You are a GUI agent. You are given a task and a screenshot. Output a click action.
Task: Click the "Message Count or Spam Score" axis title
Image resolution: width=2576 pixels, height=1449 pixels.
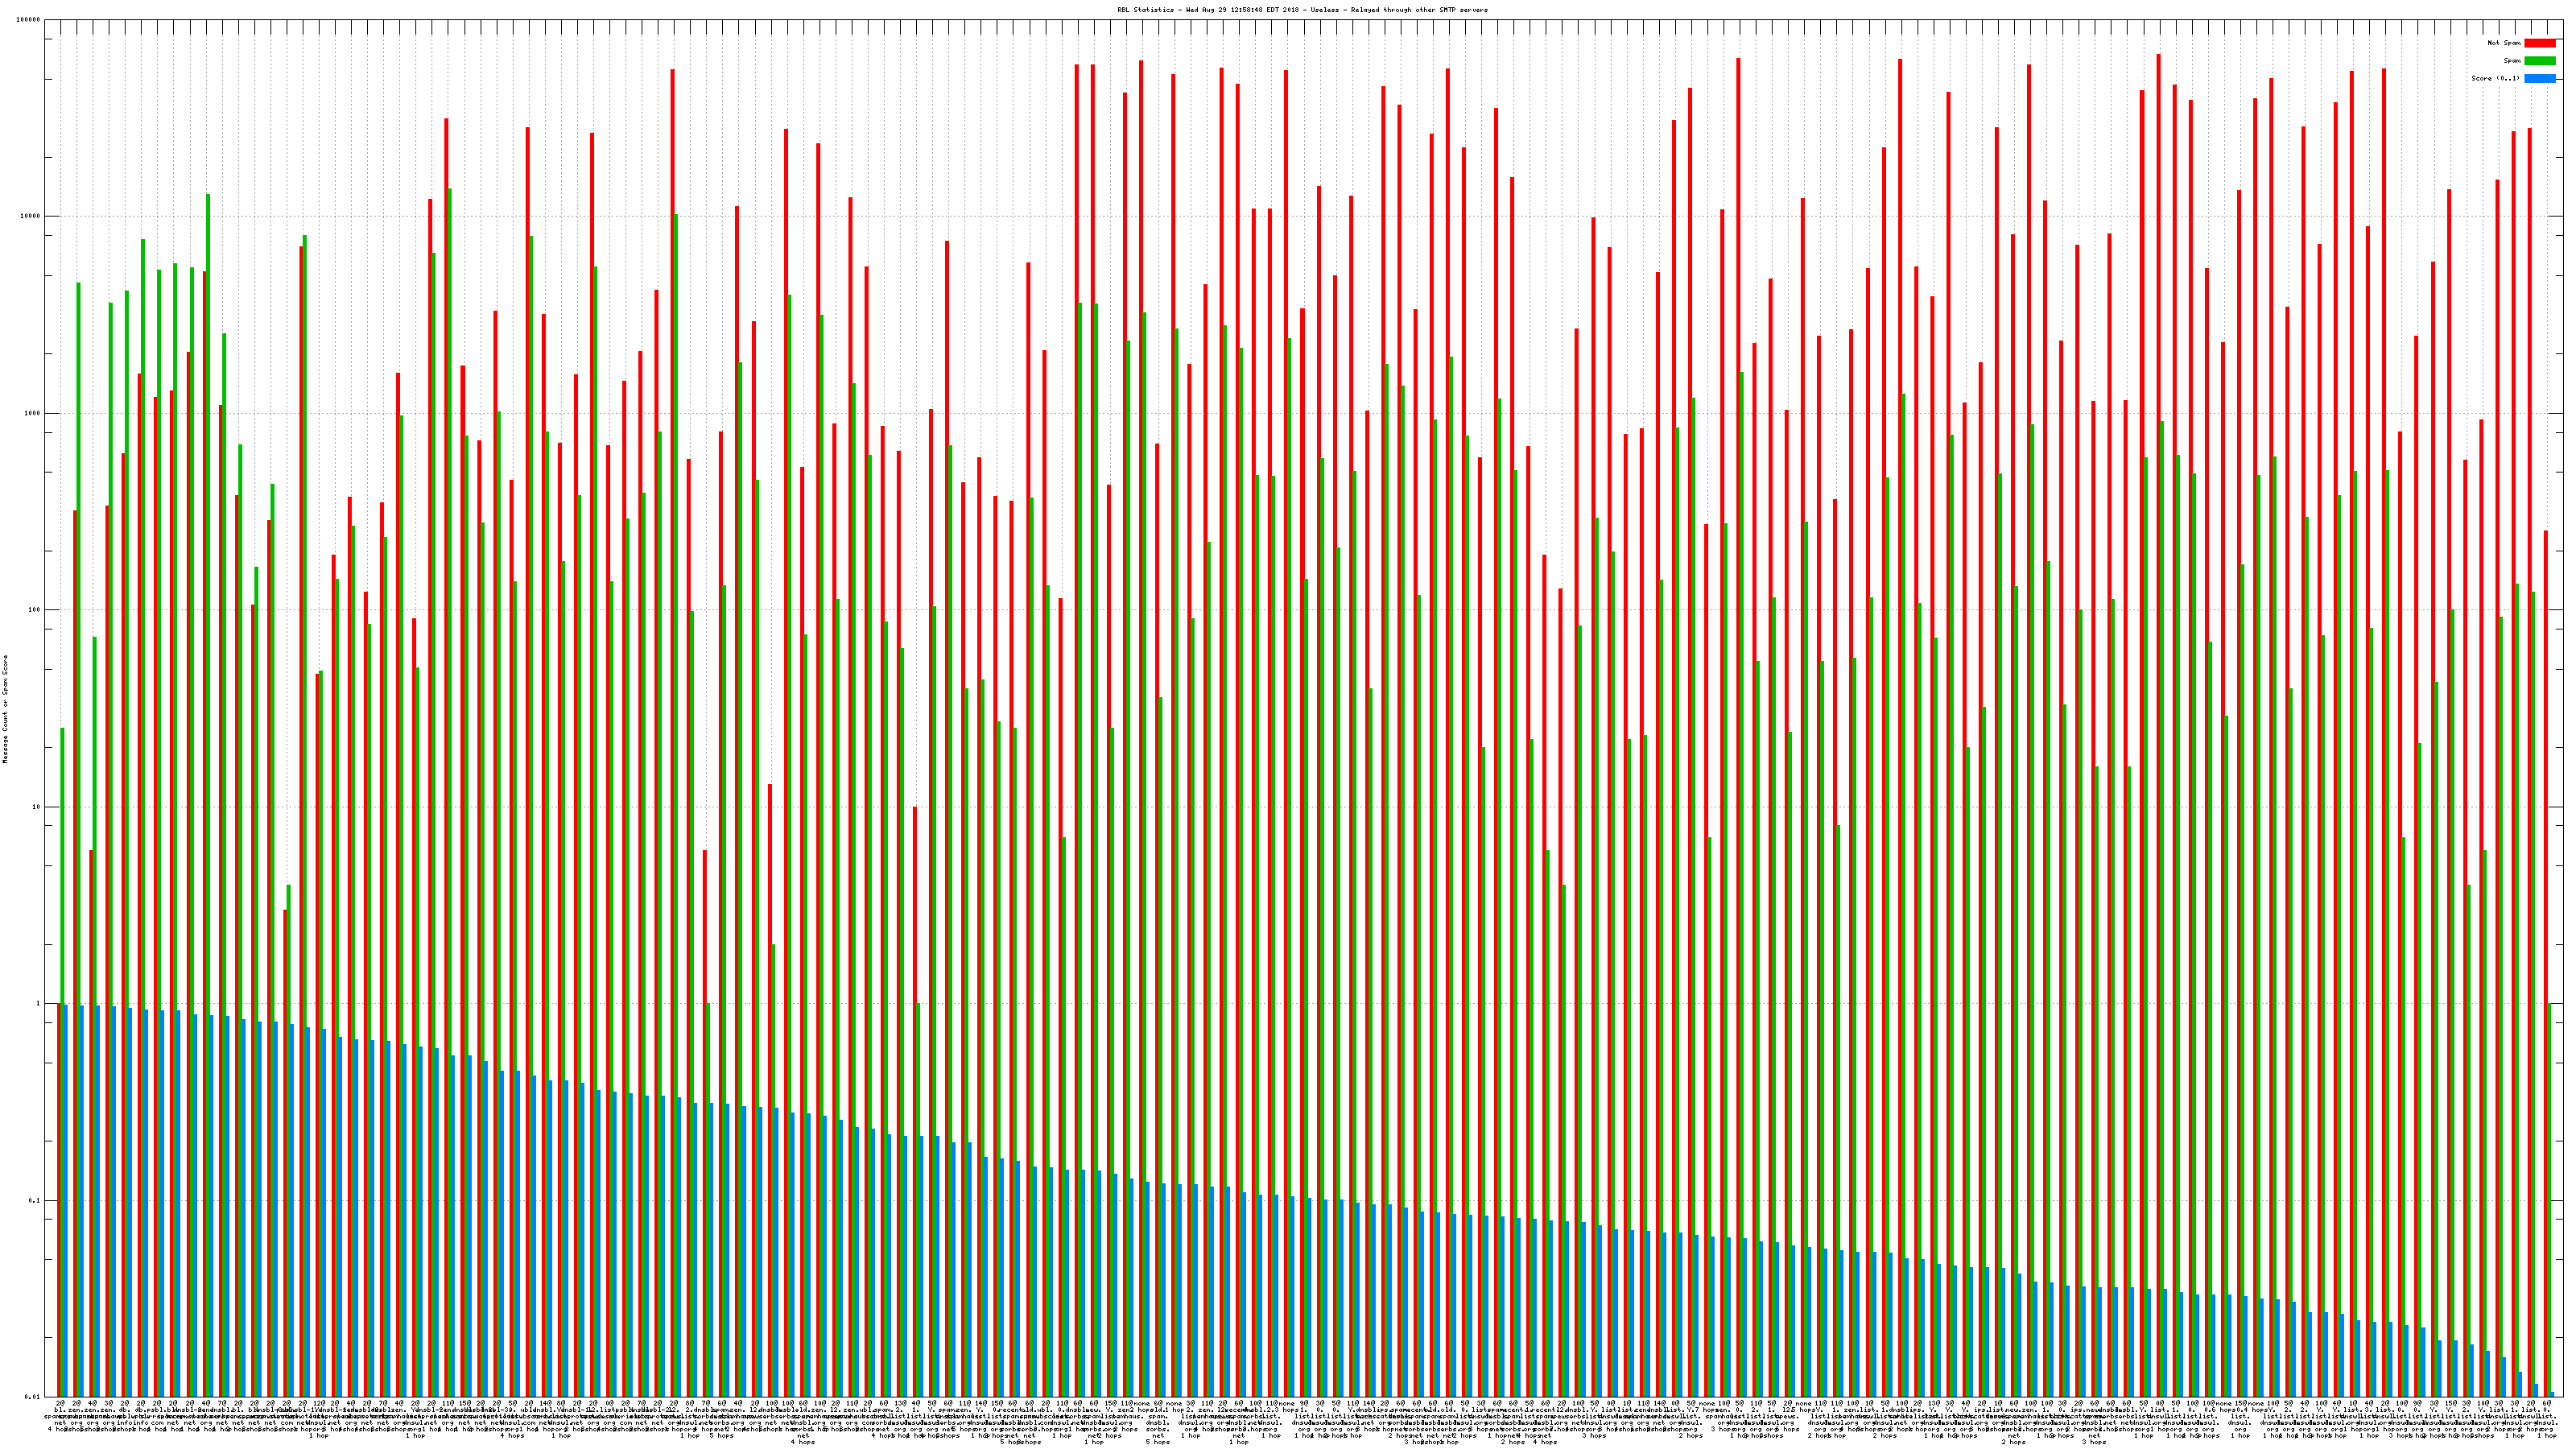coord(5,709)
